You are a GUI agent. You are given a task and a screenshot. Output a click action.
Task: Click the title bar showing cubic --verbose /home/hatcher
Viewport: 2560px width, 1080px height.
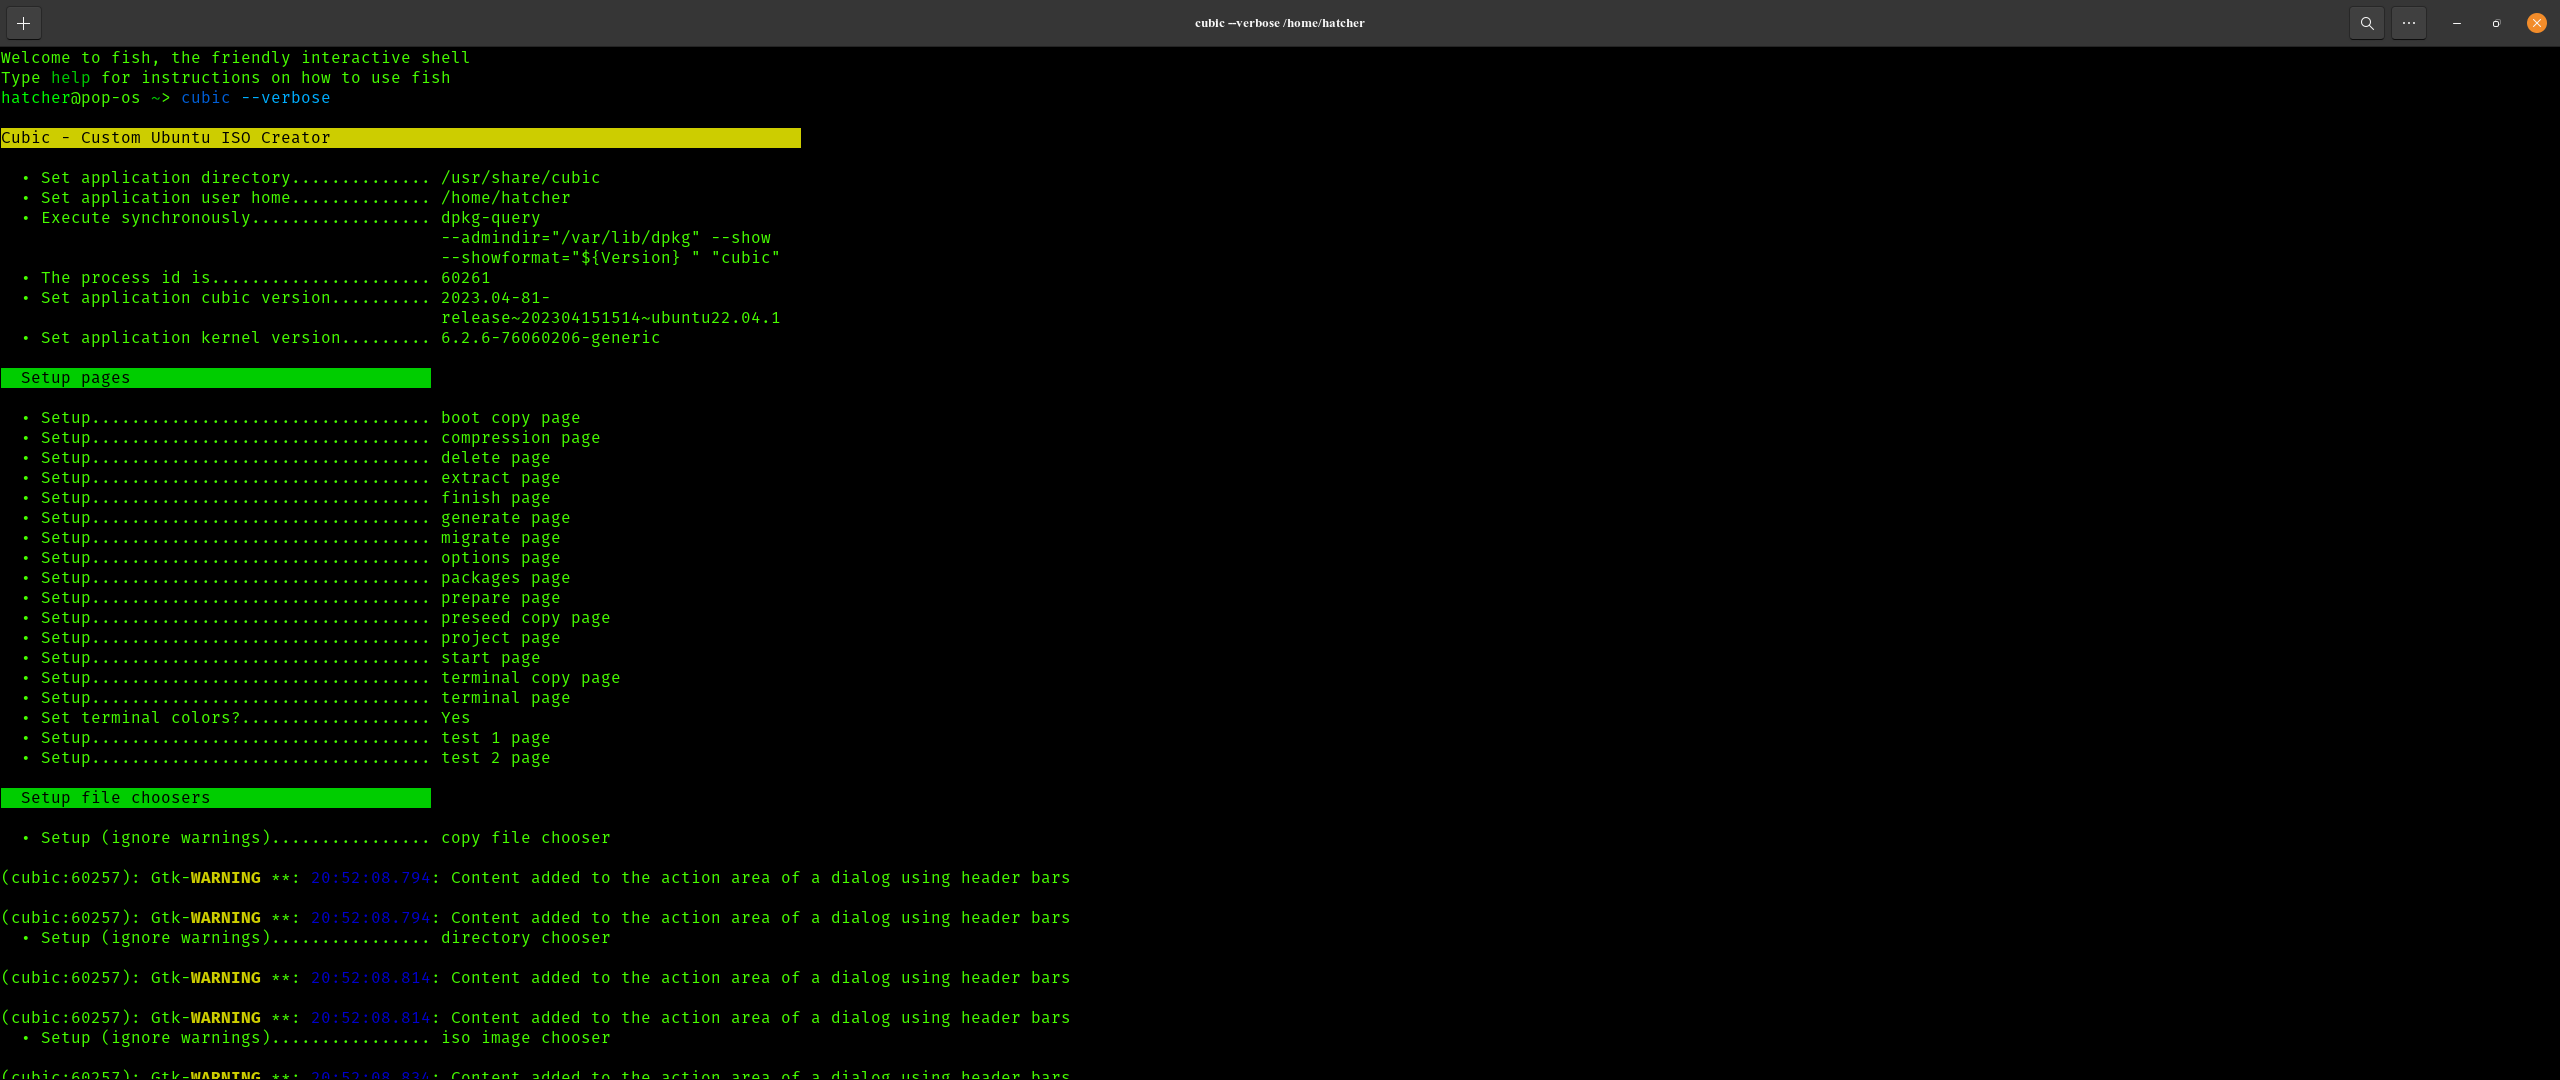coord(1279,22)
